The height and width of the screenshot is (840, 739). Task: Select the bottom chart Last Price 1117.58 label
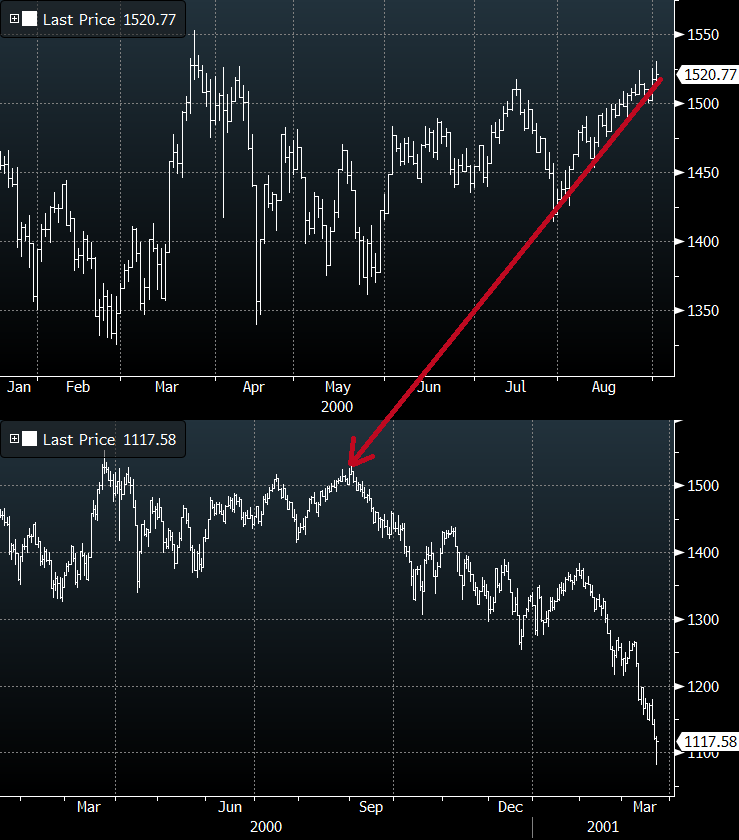pos(109,440)
